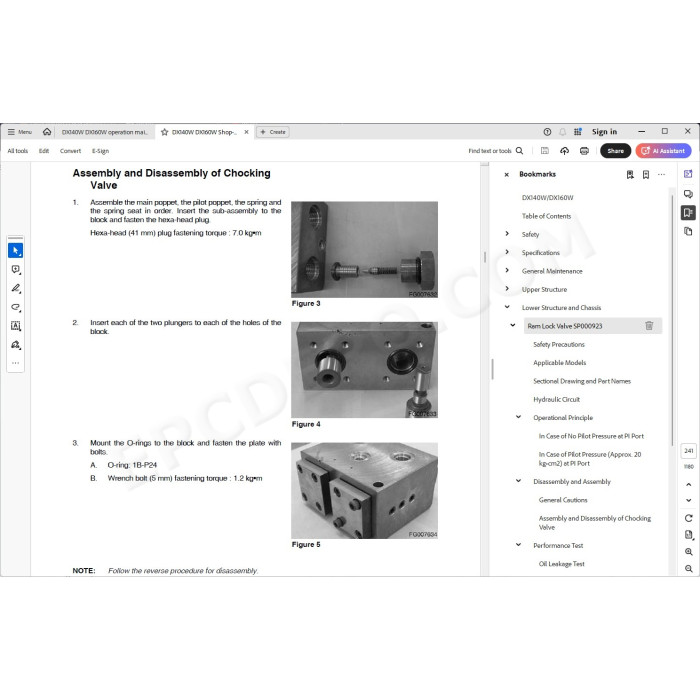Choose the Highlight pen tool
The image size is (700, 700).
click(16, 288)
